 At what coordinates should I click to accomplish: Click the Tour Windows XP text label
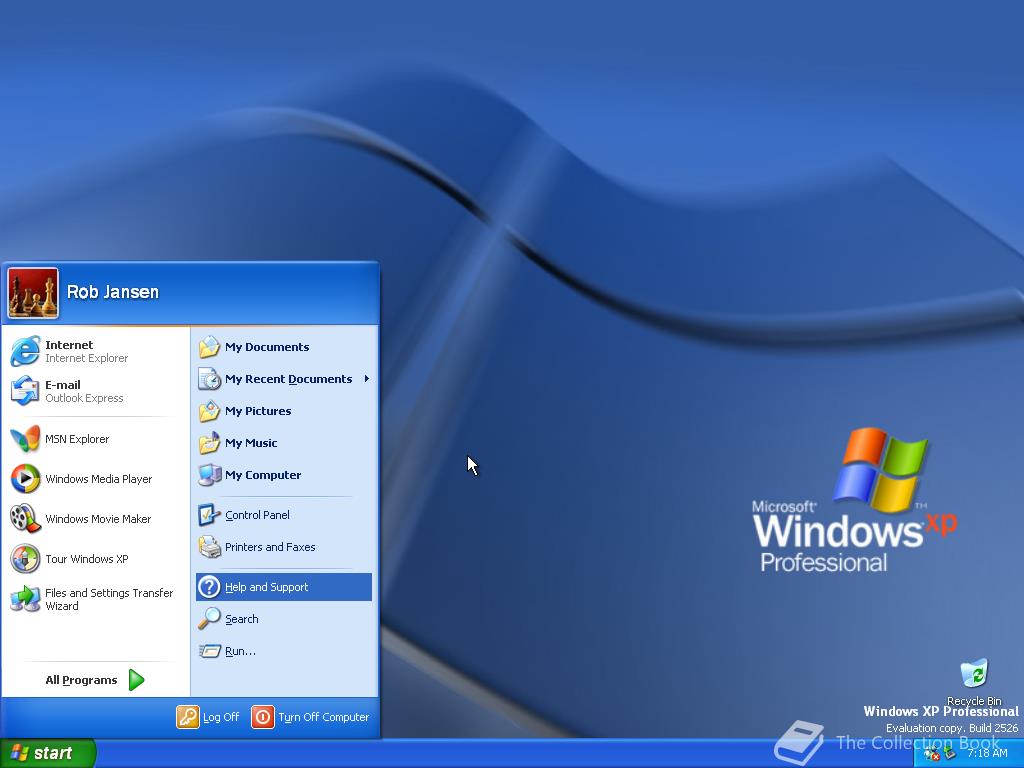[87, 559]
